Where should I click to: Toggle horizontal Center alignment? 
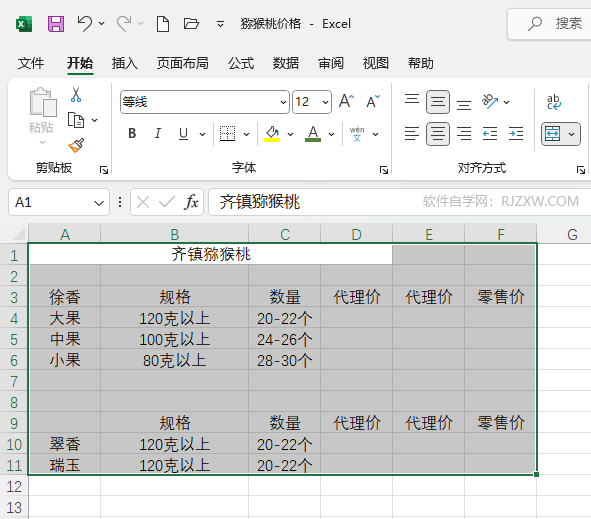[x=438, y=133]
